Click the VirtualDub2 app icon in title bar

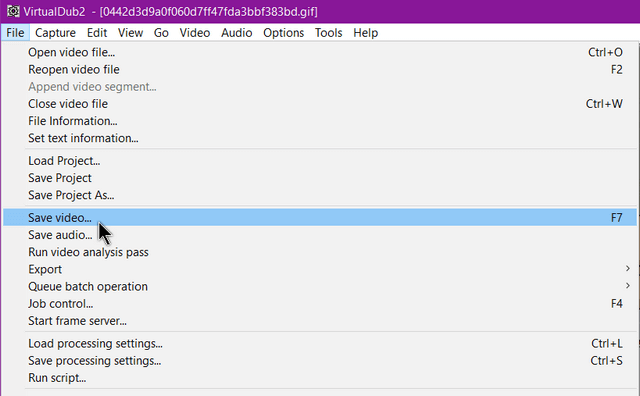(x=13, y=11)
